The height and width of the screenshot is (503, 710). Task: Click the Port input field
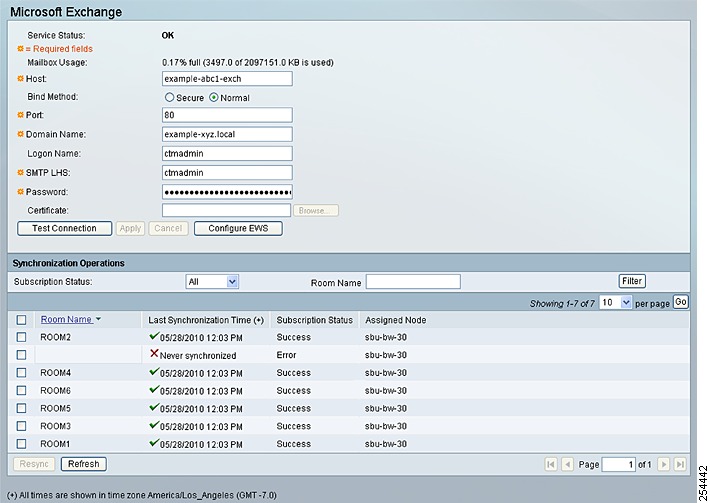(x=227, y=115)
